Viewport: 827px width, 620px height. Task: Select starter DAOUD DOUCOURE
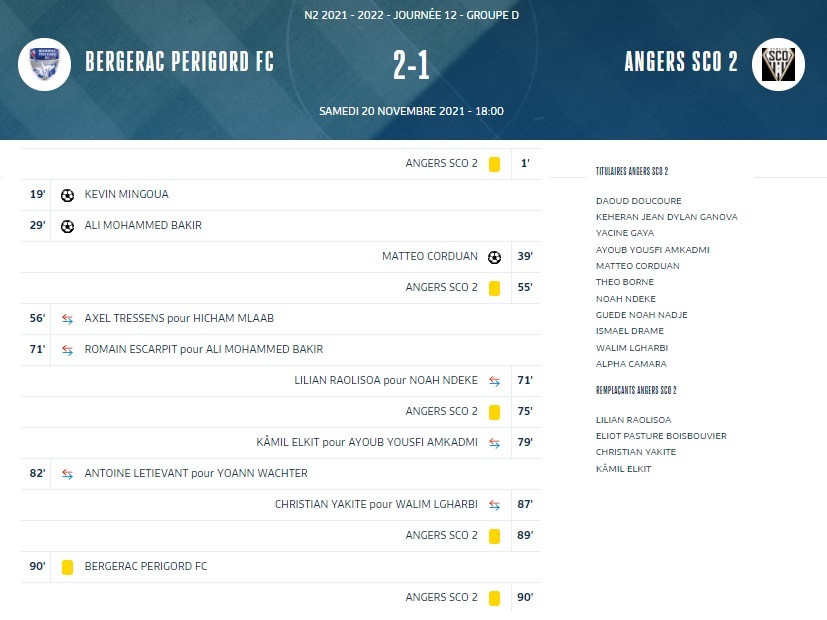point(639,201)
